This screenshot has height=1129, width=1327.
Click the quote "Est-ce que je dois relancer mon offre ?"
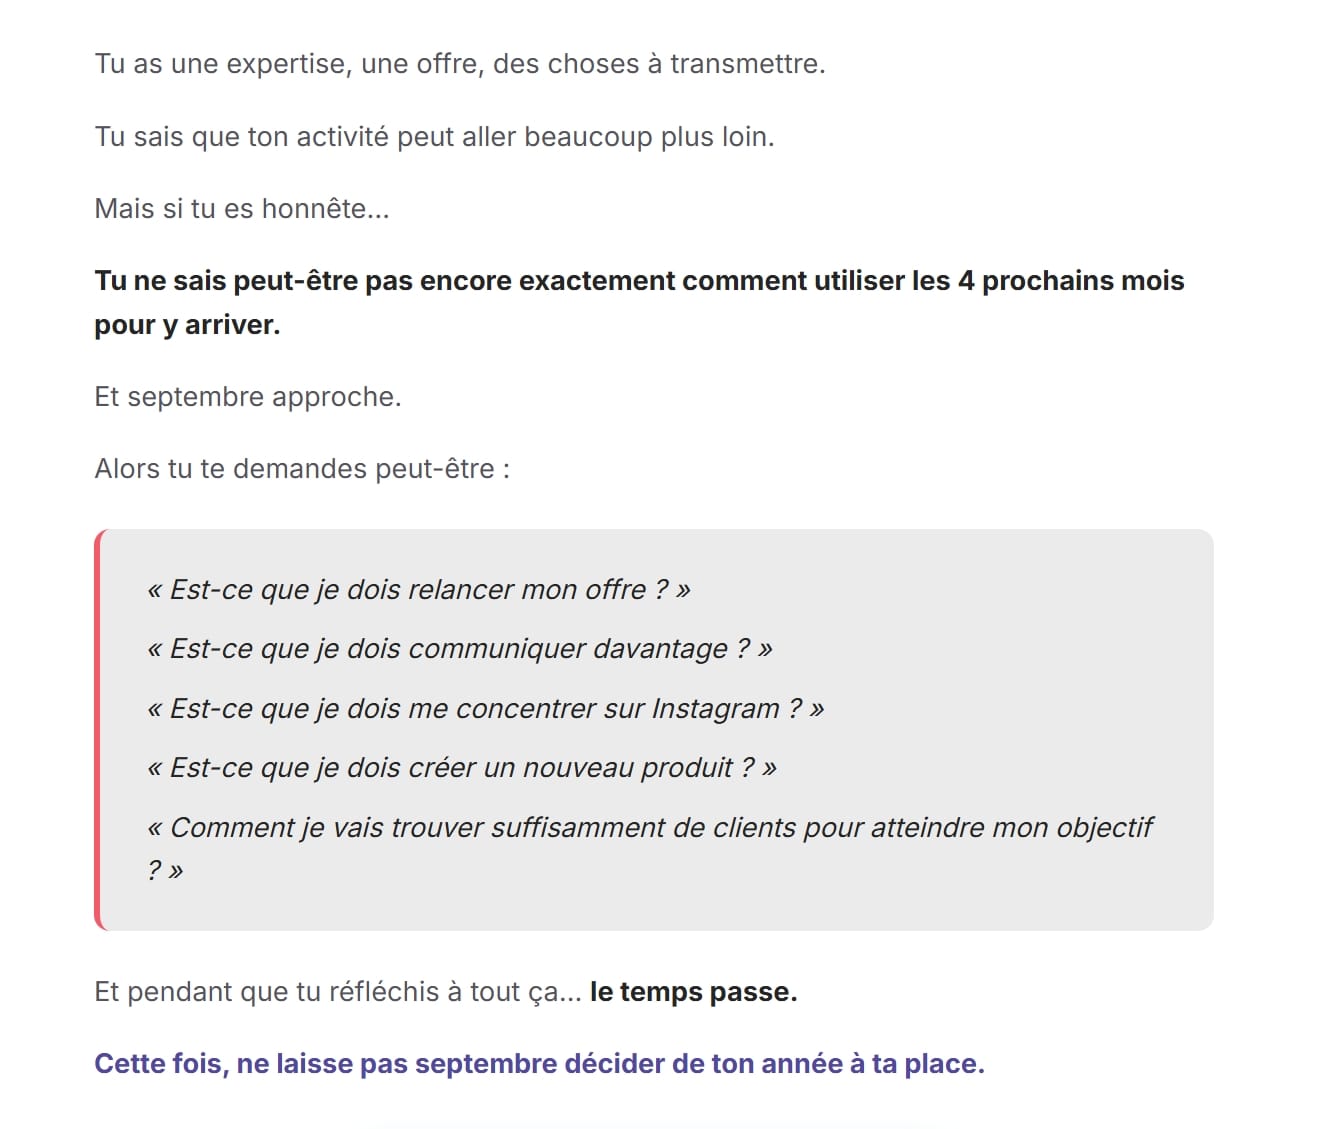point(419,590)
